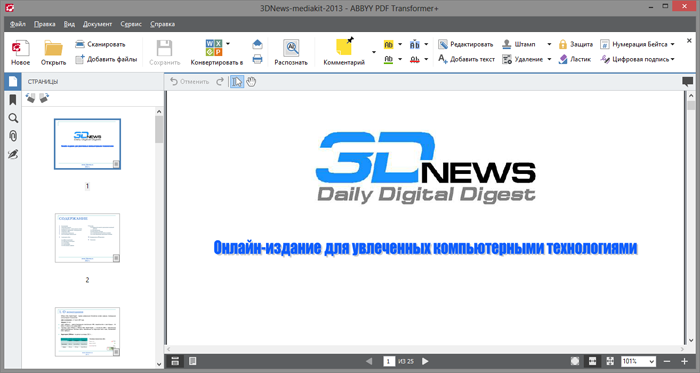Add a sticky note Комментарий
The height and width of the screenshot is (373, 700).
point(344,53)
